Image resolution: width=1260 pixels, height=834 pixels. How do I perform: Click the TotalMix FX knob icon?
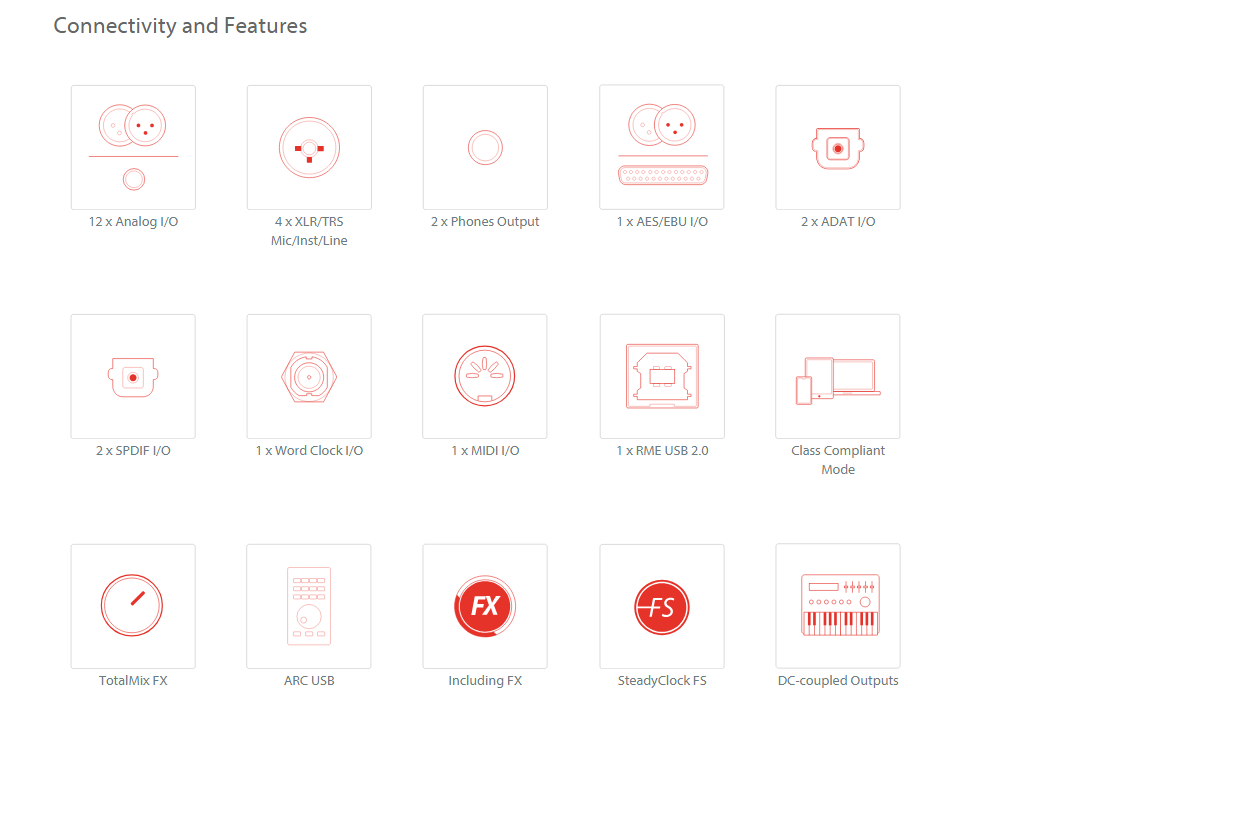point(133,606)
